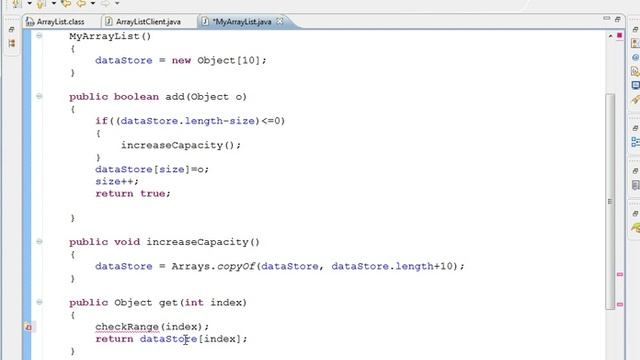Click the 'return true;' statement

pos(133,193)
